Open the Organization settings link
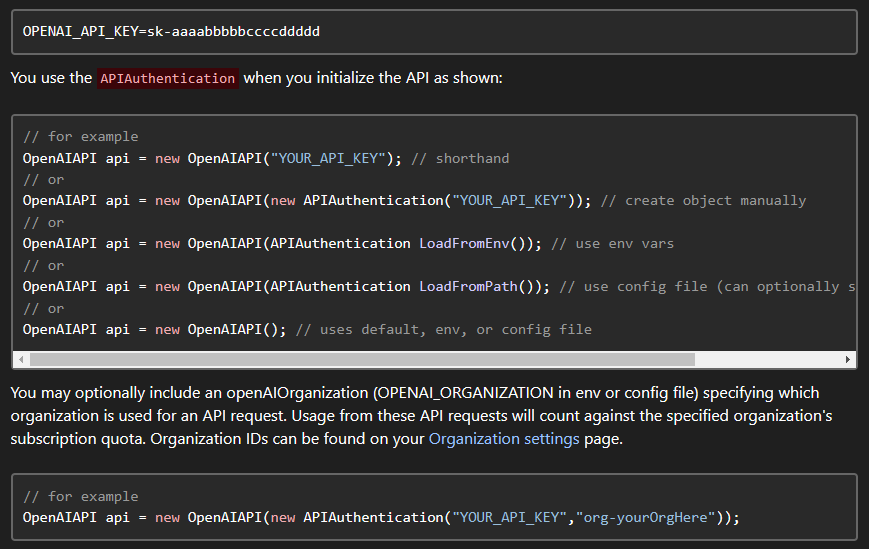Viewport: 869px width, 549px height. [x=504, y=438]
